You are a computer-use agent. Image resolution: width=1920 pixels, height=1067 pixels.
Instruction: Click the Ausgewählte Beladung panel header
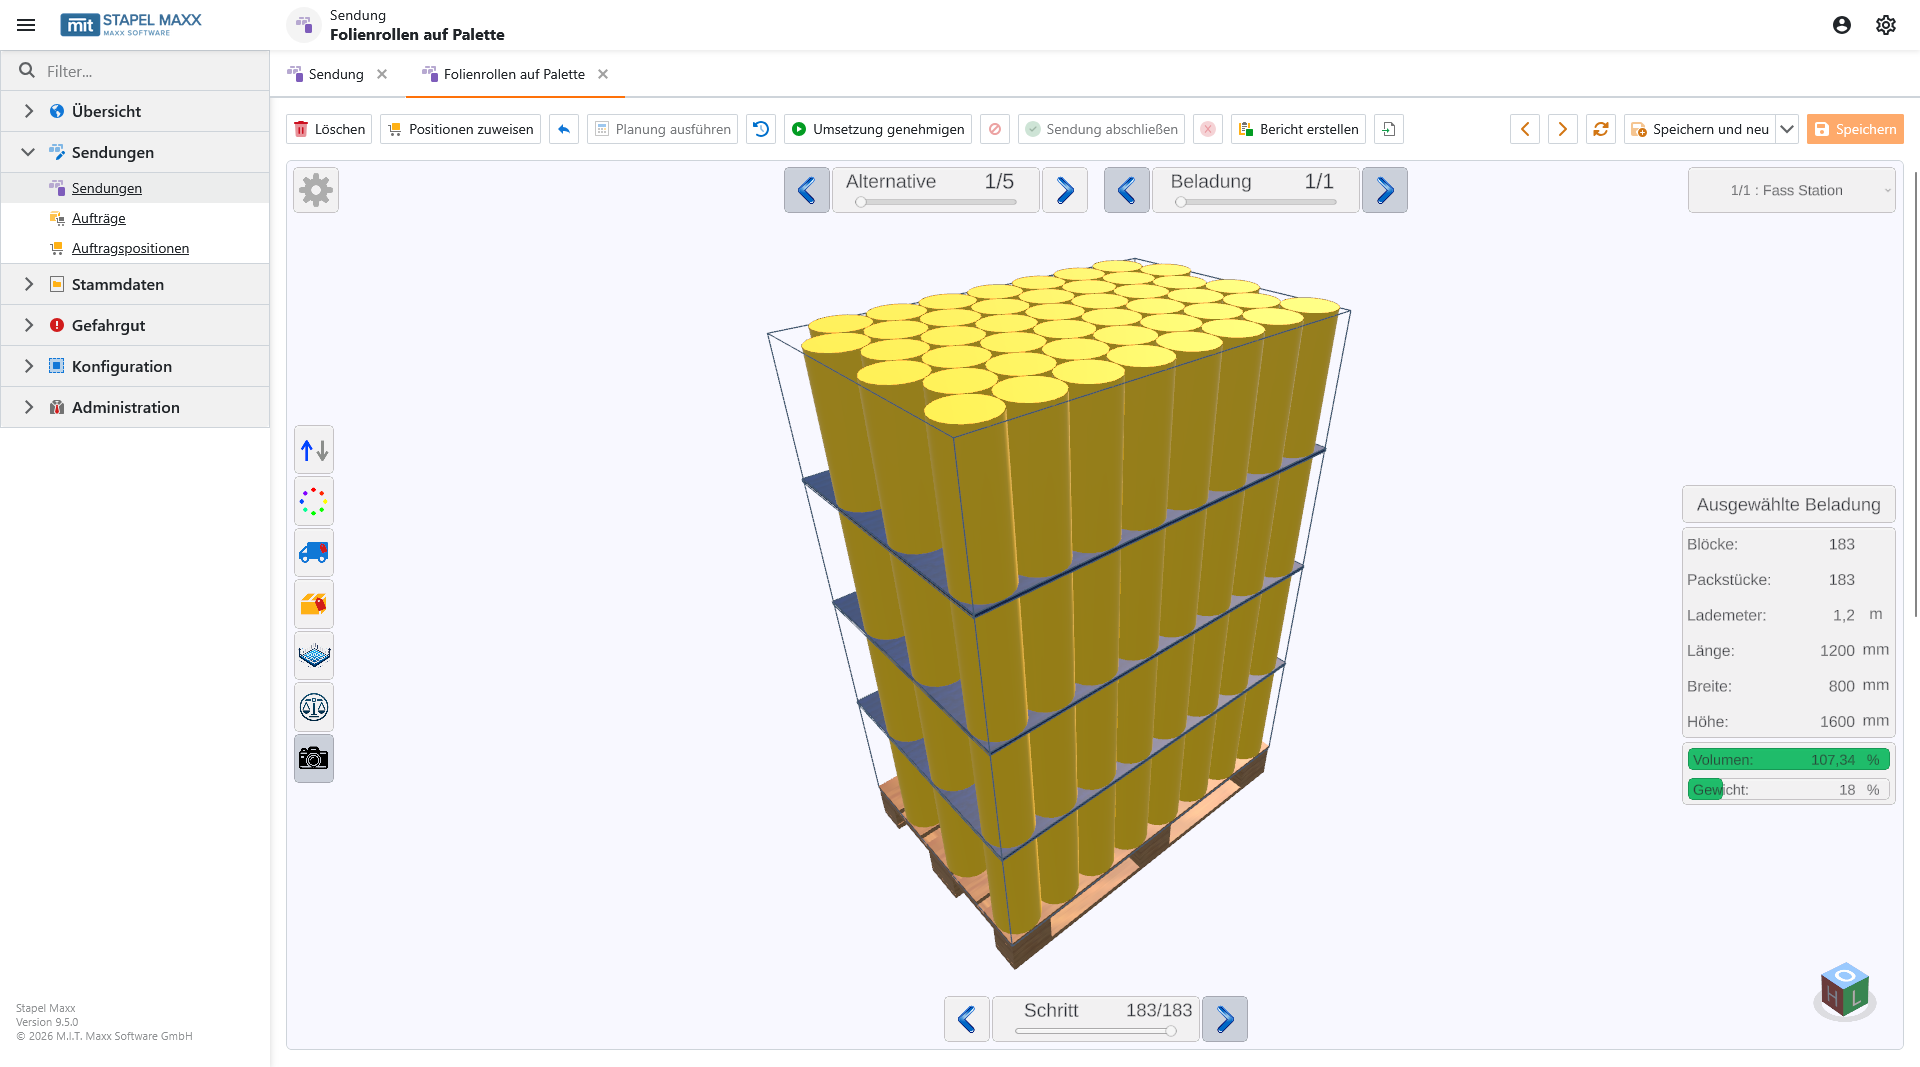click(x=1789, y=504)
